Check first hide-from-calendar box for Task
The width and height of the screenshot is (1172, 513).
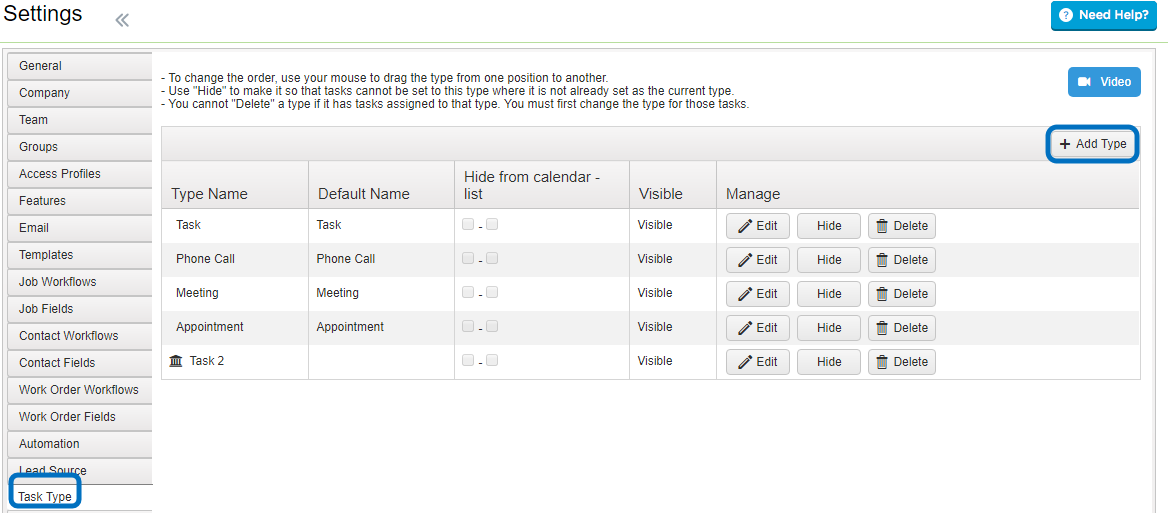pos(468,224)
